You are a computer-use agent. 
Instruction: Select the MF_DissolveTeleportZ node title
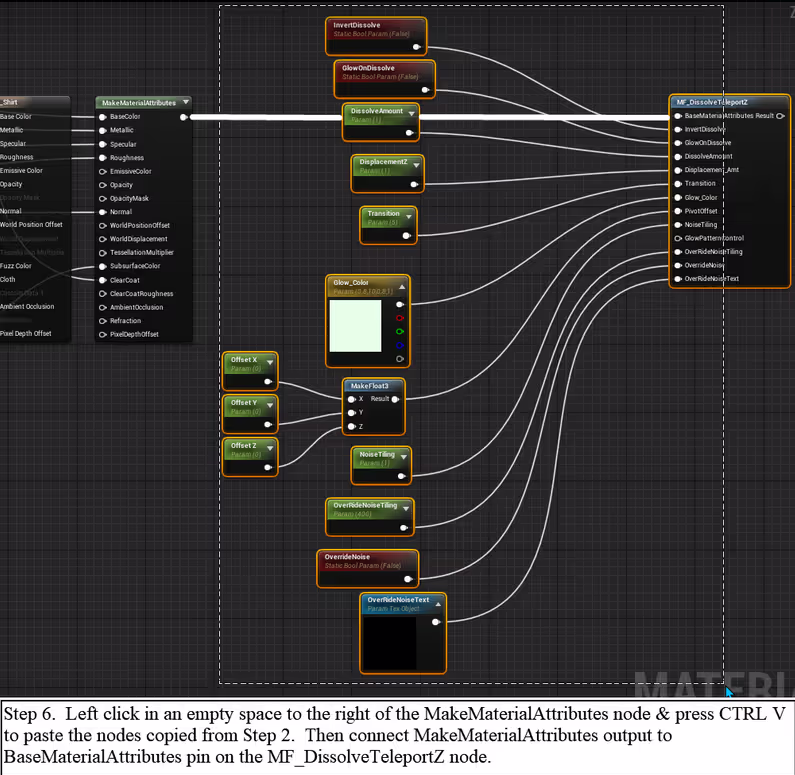(x=712, y=102)
